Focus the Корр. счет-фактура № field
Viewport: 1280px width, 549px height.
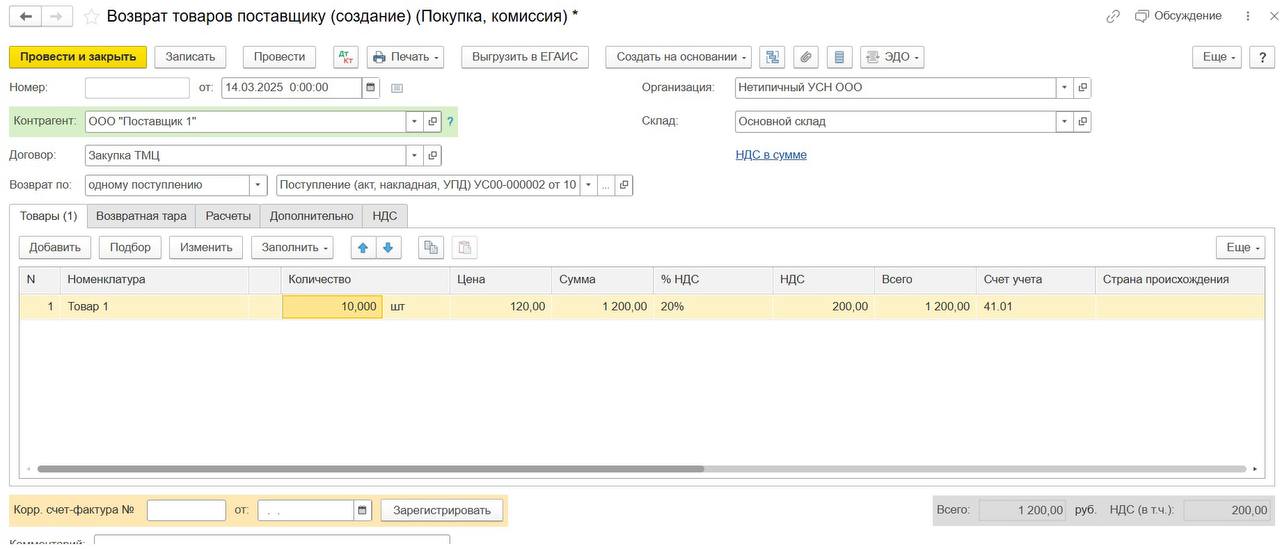[x=186, y=511]
